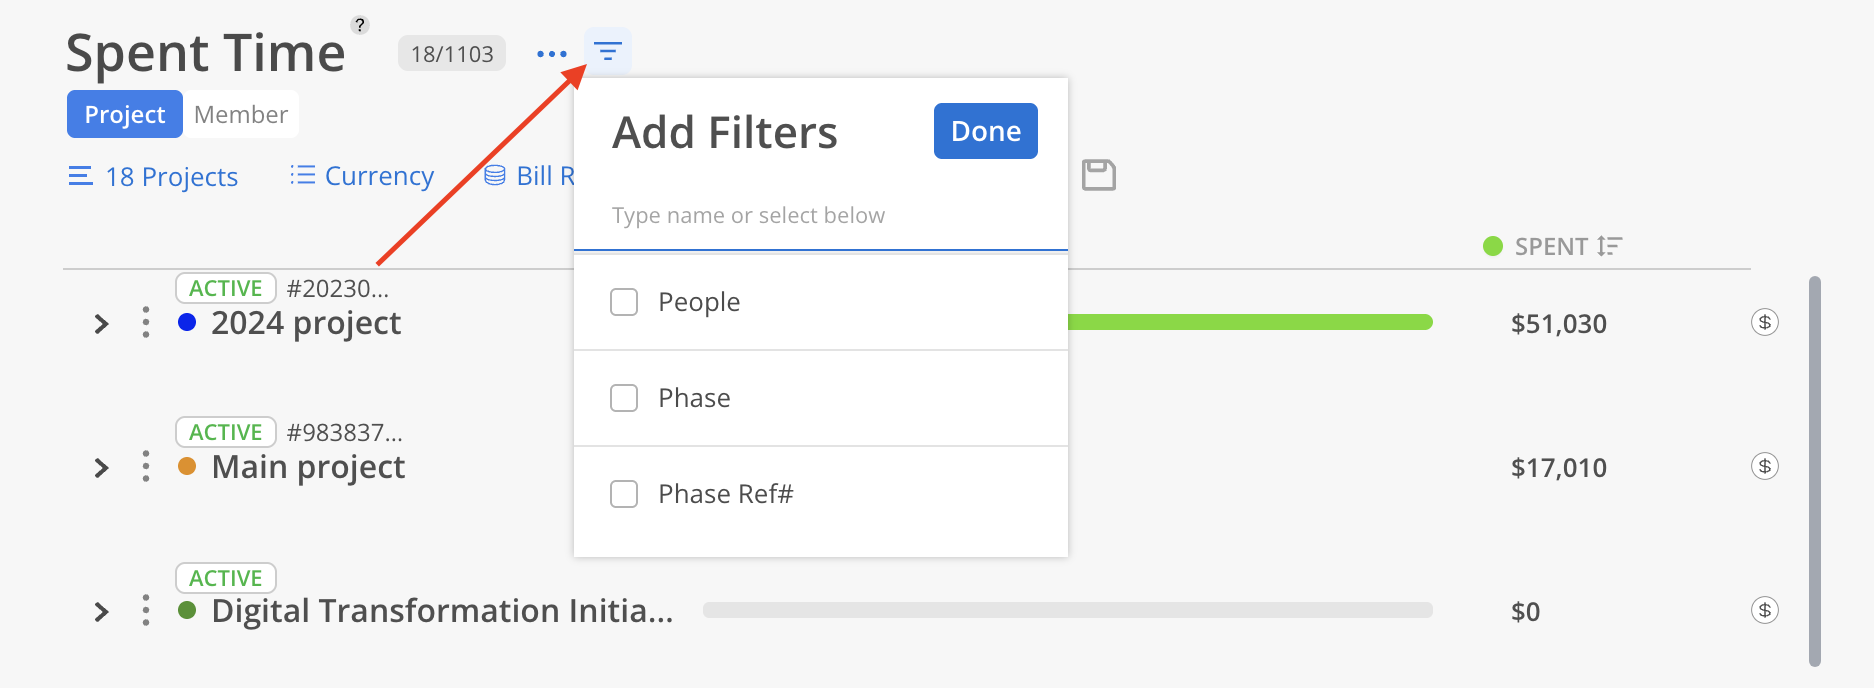Expand the Main project row
Viewport: 1874px width, 688px height.
[x=101, y=468]
